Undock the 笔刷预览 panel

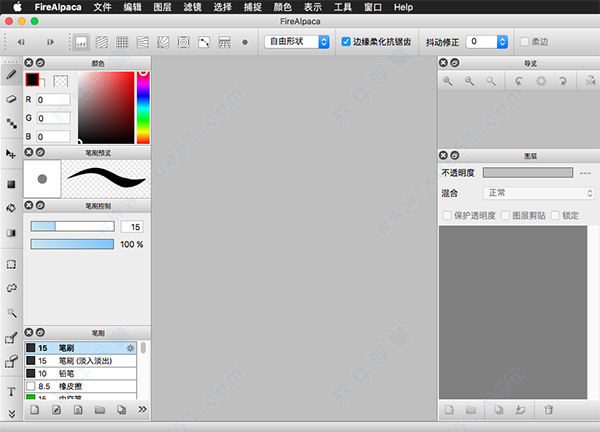(40, 152)
